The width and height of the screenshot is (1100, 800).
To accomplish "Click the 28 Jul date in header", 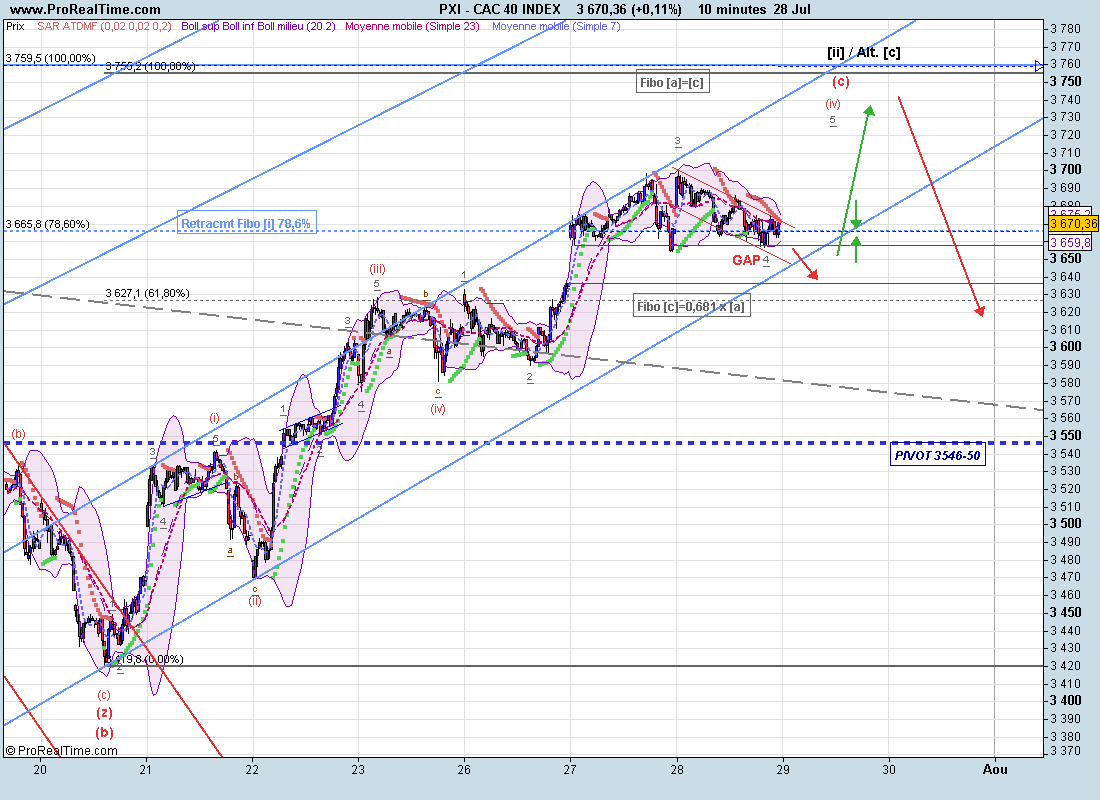I will tap(791, 9).
